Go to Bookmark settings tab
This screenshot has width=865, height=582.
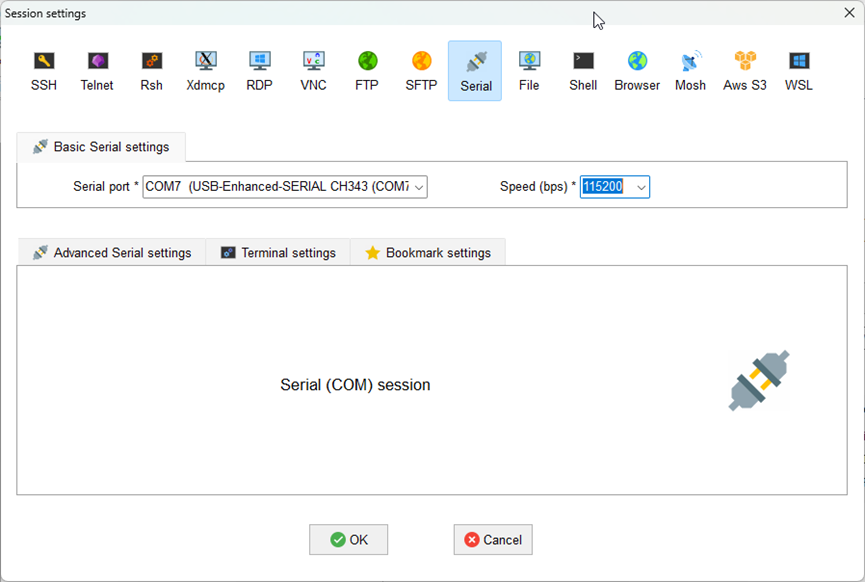428,253
